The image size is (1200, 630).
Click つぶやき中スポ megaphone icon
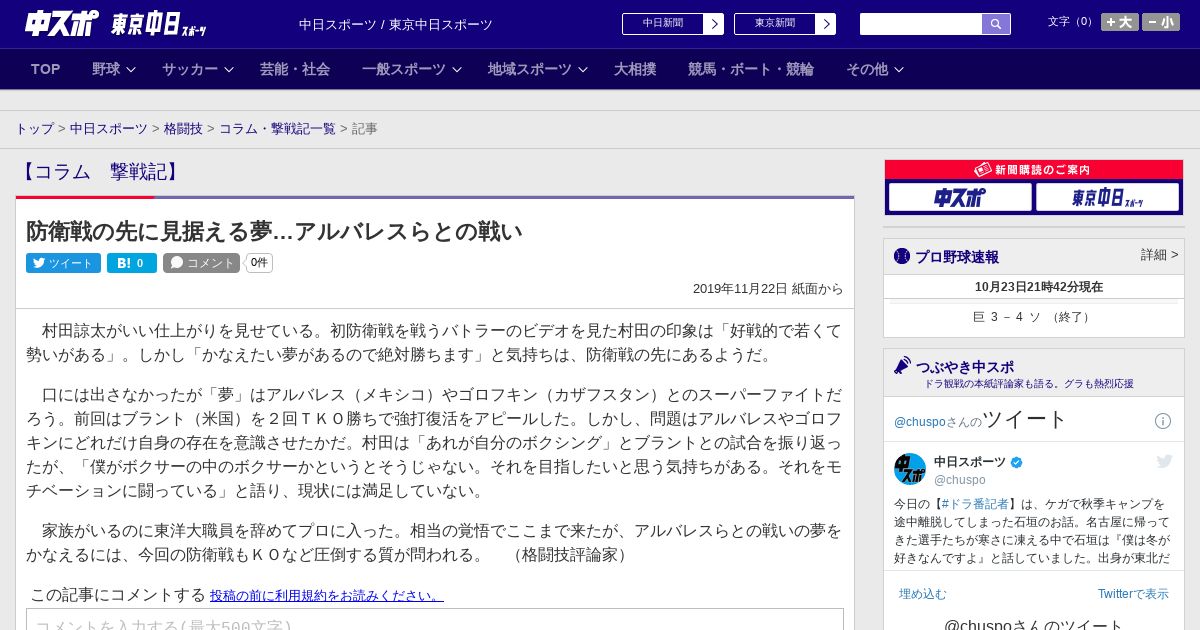(903, 366)
